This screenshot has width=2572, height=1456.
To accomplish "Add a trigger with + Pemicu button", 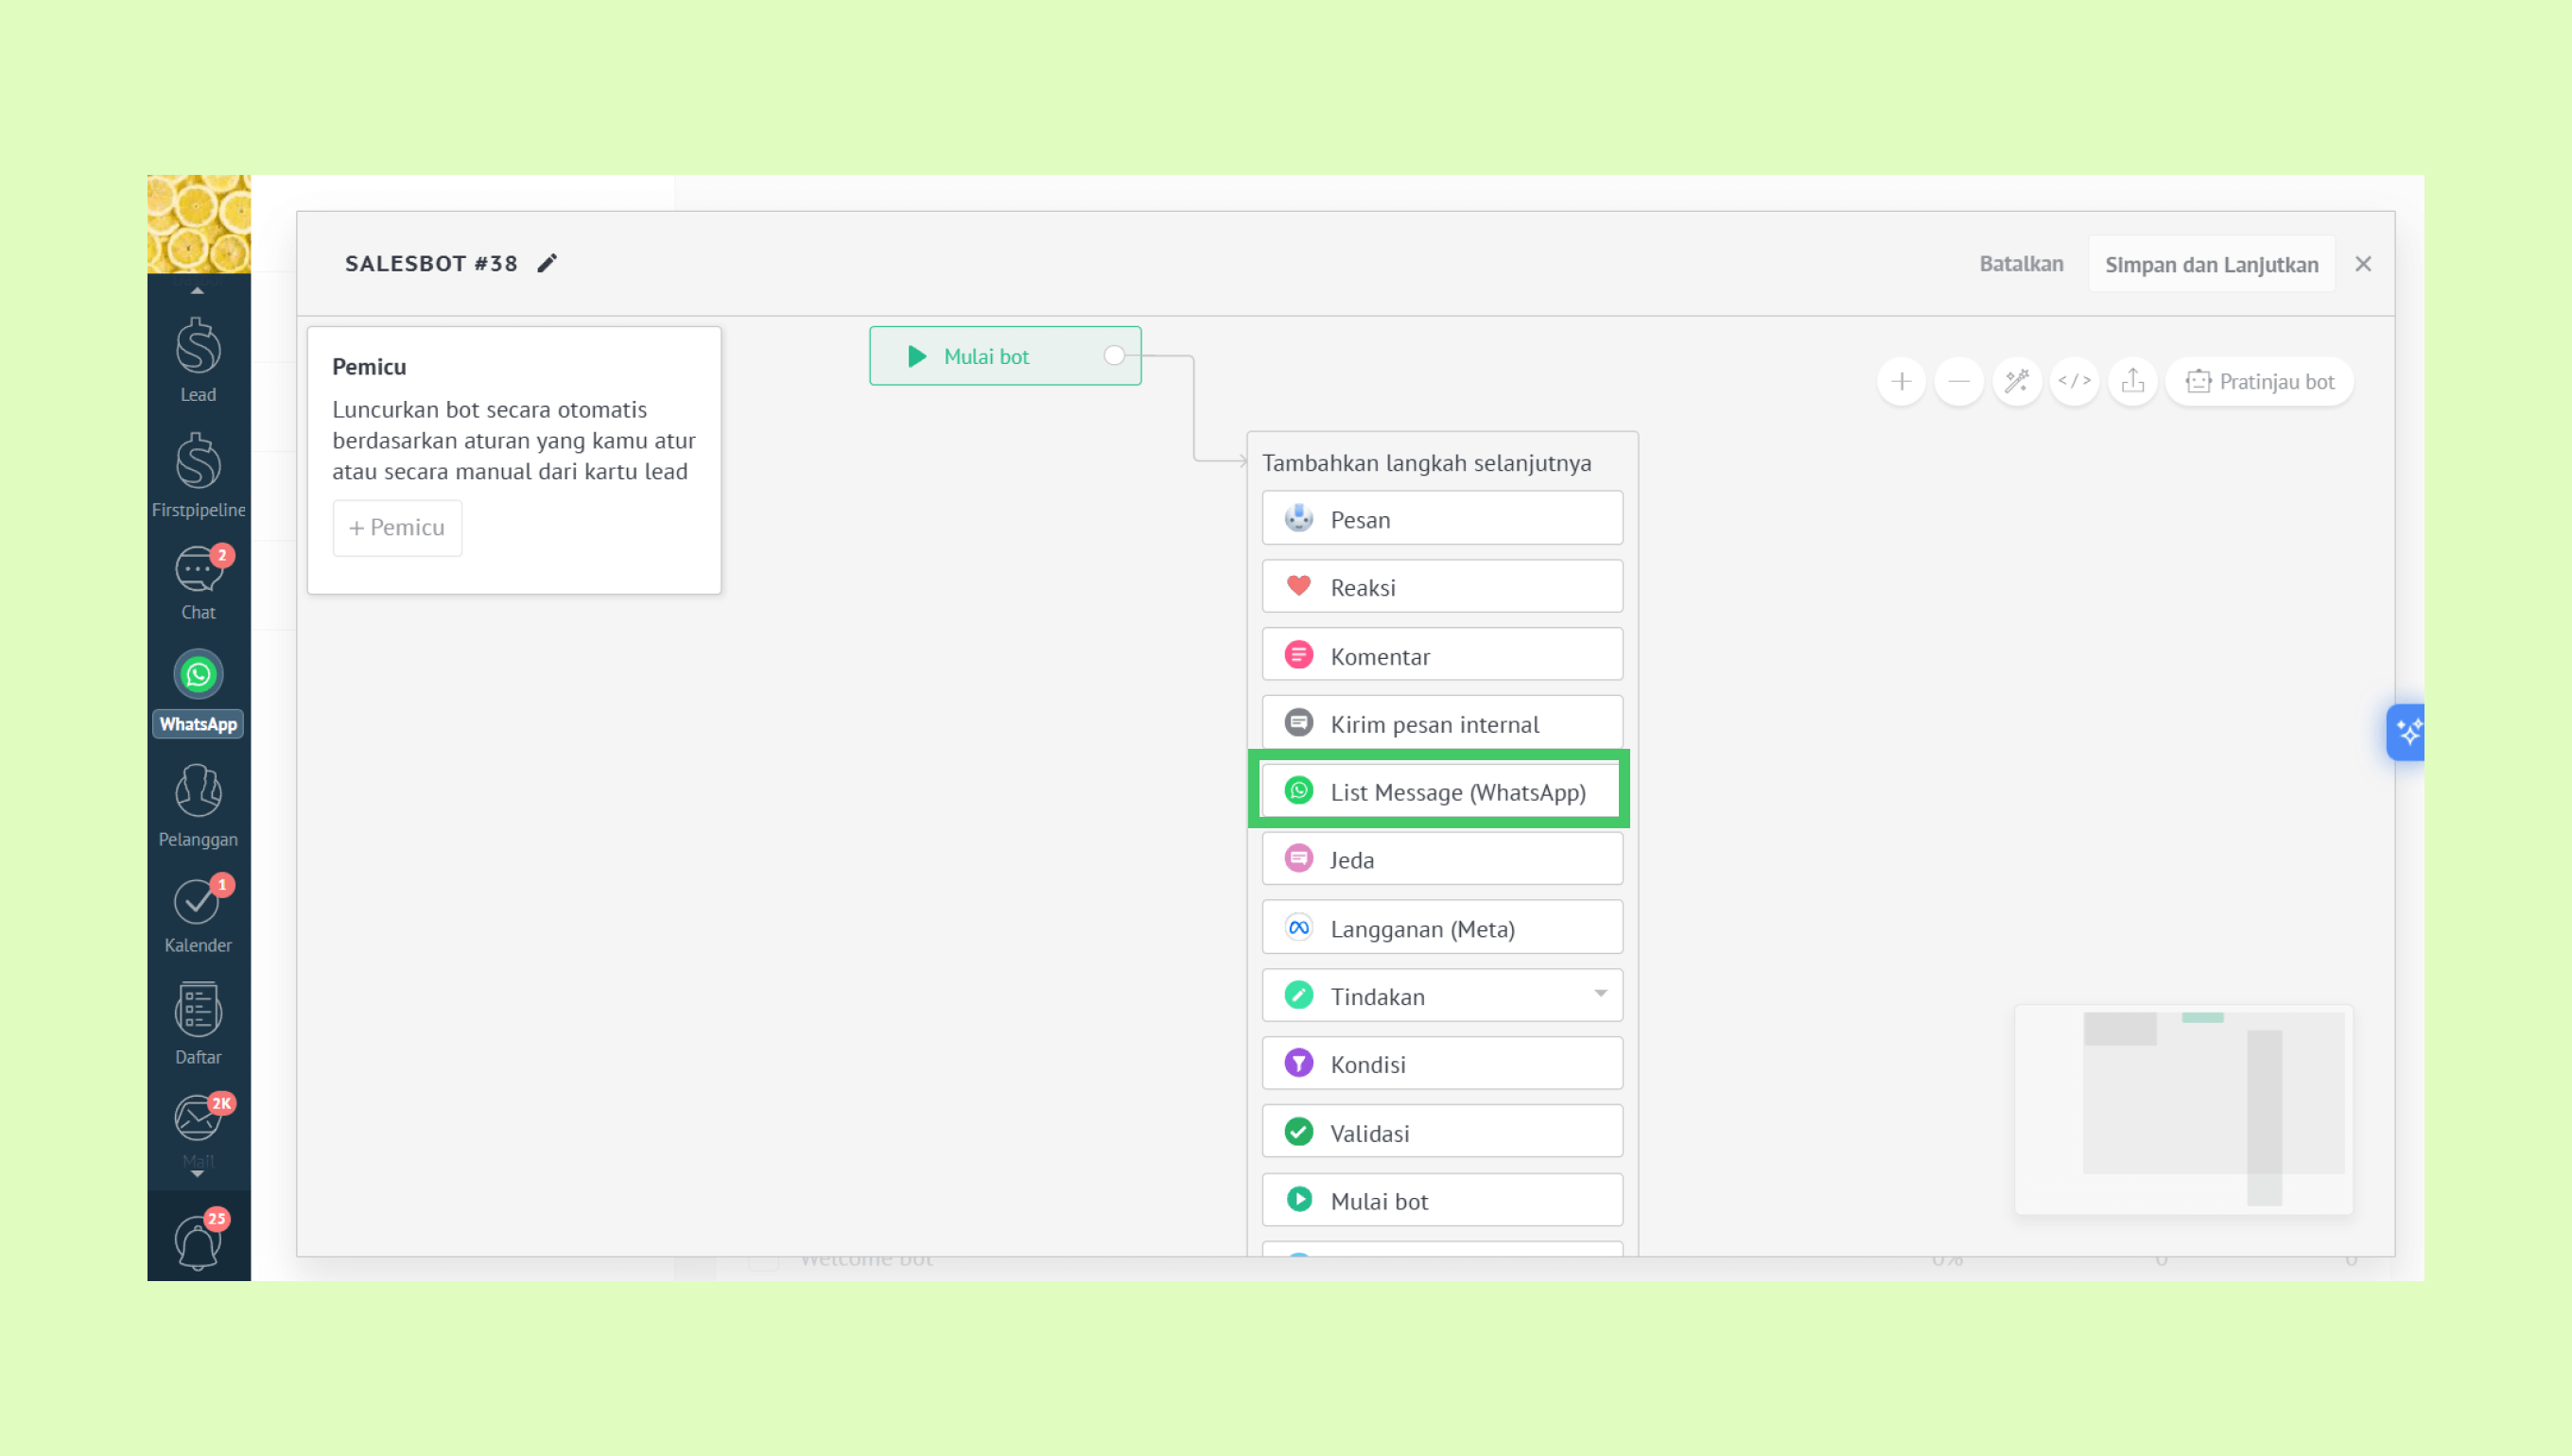I will (397, 527).
